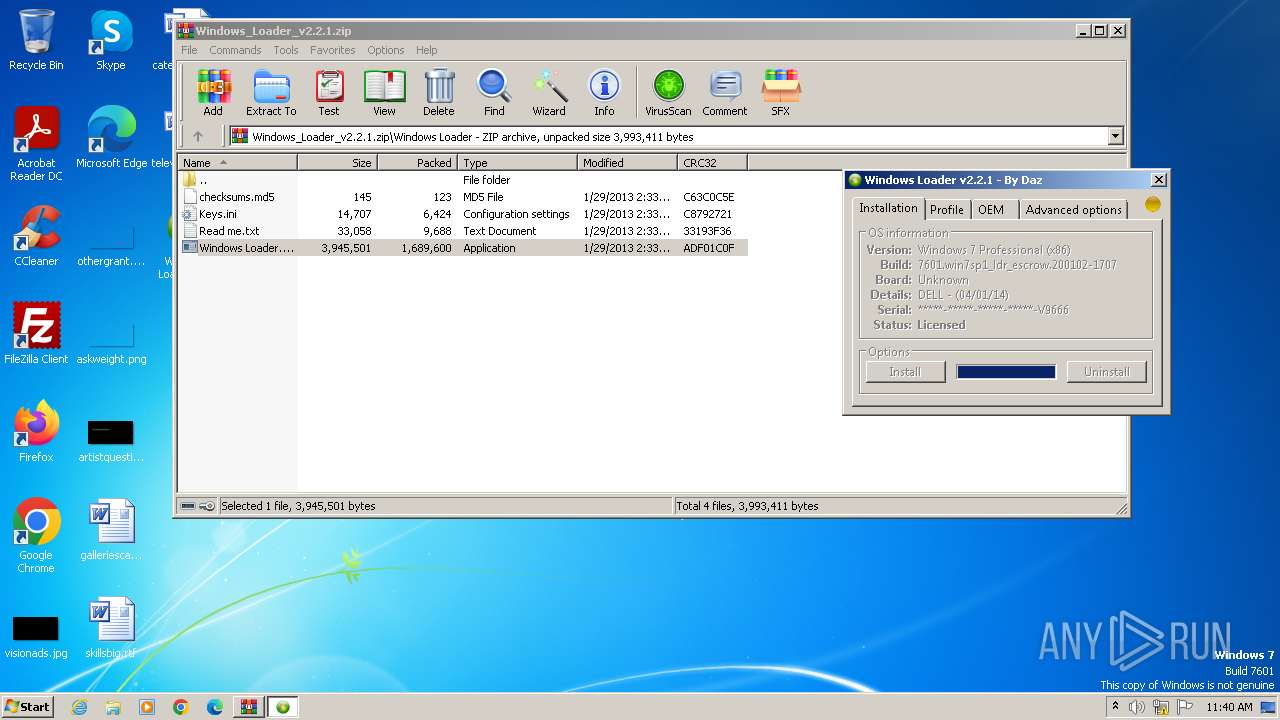Image resolution: width=1280 pixels, height=720 pixels.
Task: Switch to the Advanced options tab
Action: (x=1073, y=209)
